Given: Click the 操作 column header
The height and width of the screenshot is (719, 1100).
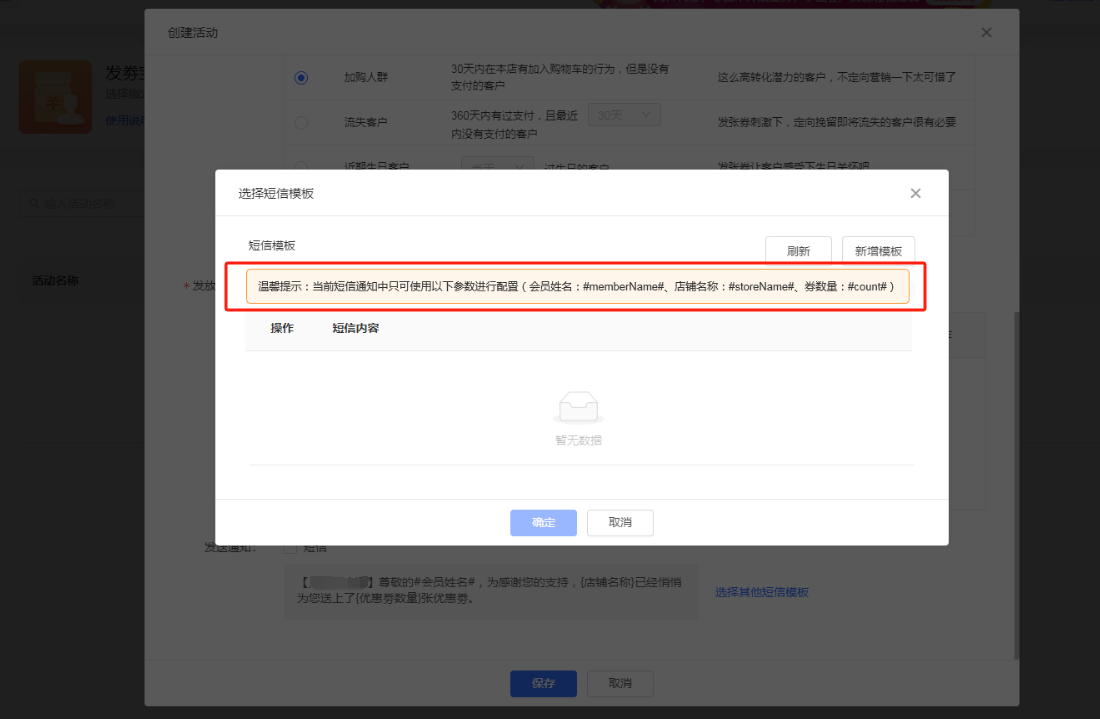Looking at the screenshot, I should point(282,328).
